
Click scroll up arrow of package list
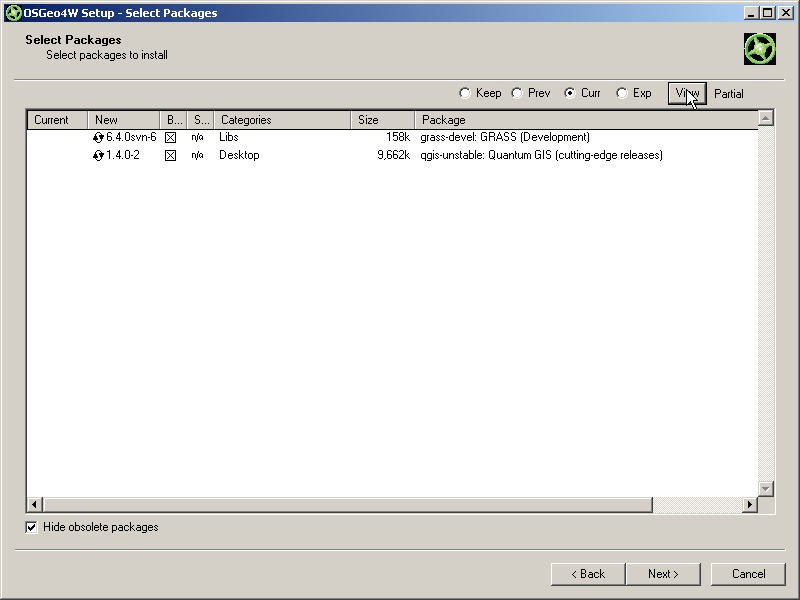pos(766,118)
